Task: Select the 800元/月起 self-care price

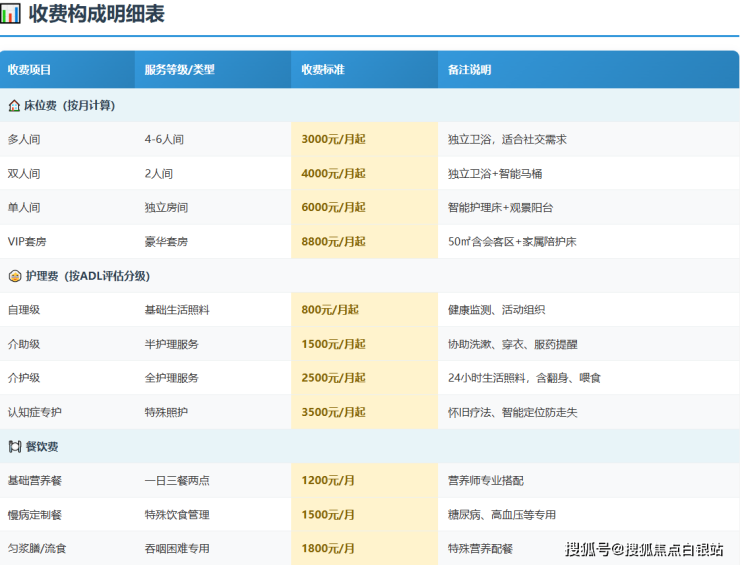Action: pyautogui.click(x=329, y=310)
